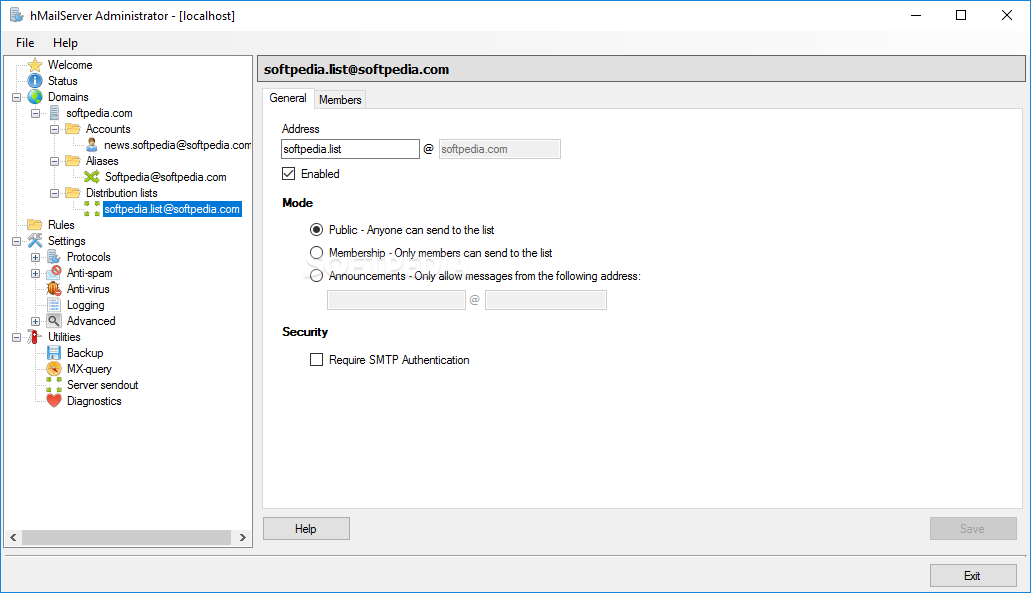Click the announcements sender domain field

click(546, 300)
